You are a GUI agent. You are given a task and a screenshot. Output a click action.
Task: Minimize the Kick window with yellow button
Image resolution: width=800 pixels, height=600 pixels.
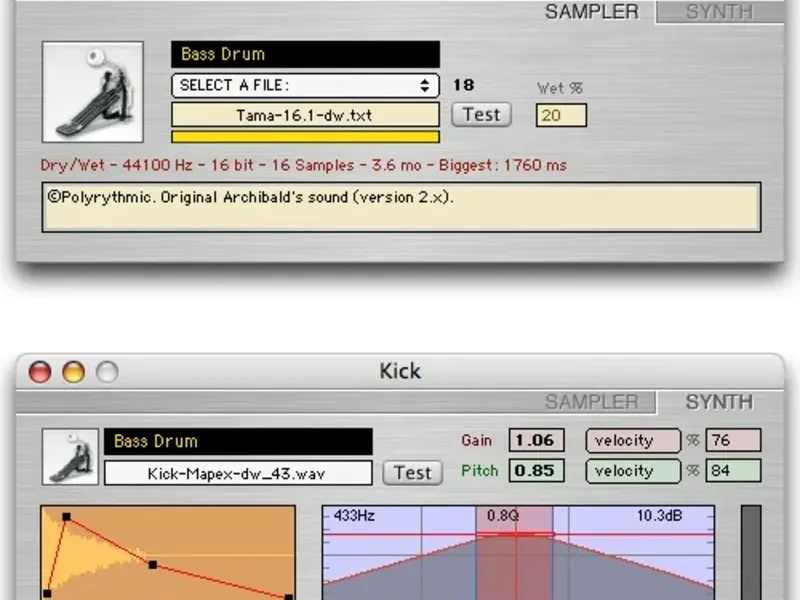pos(73,371)
